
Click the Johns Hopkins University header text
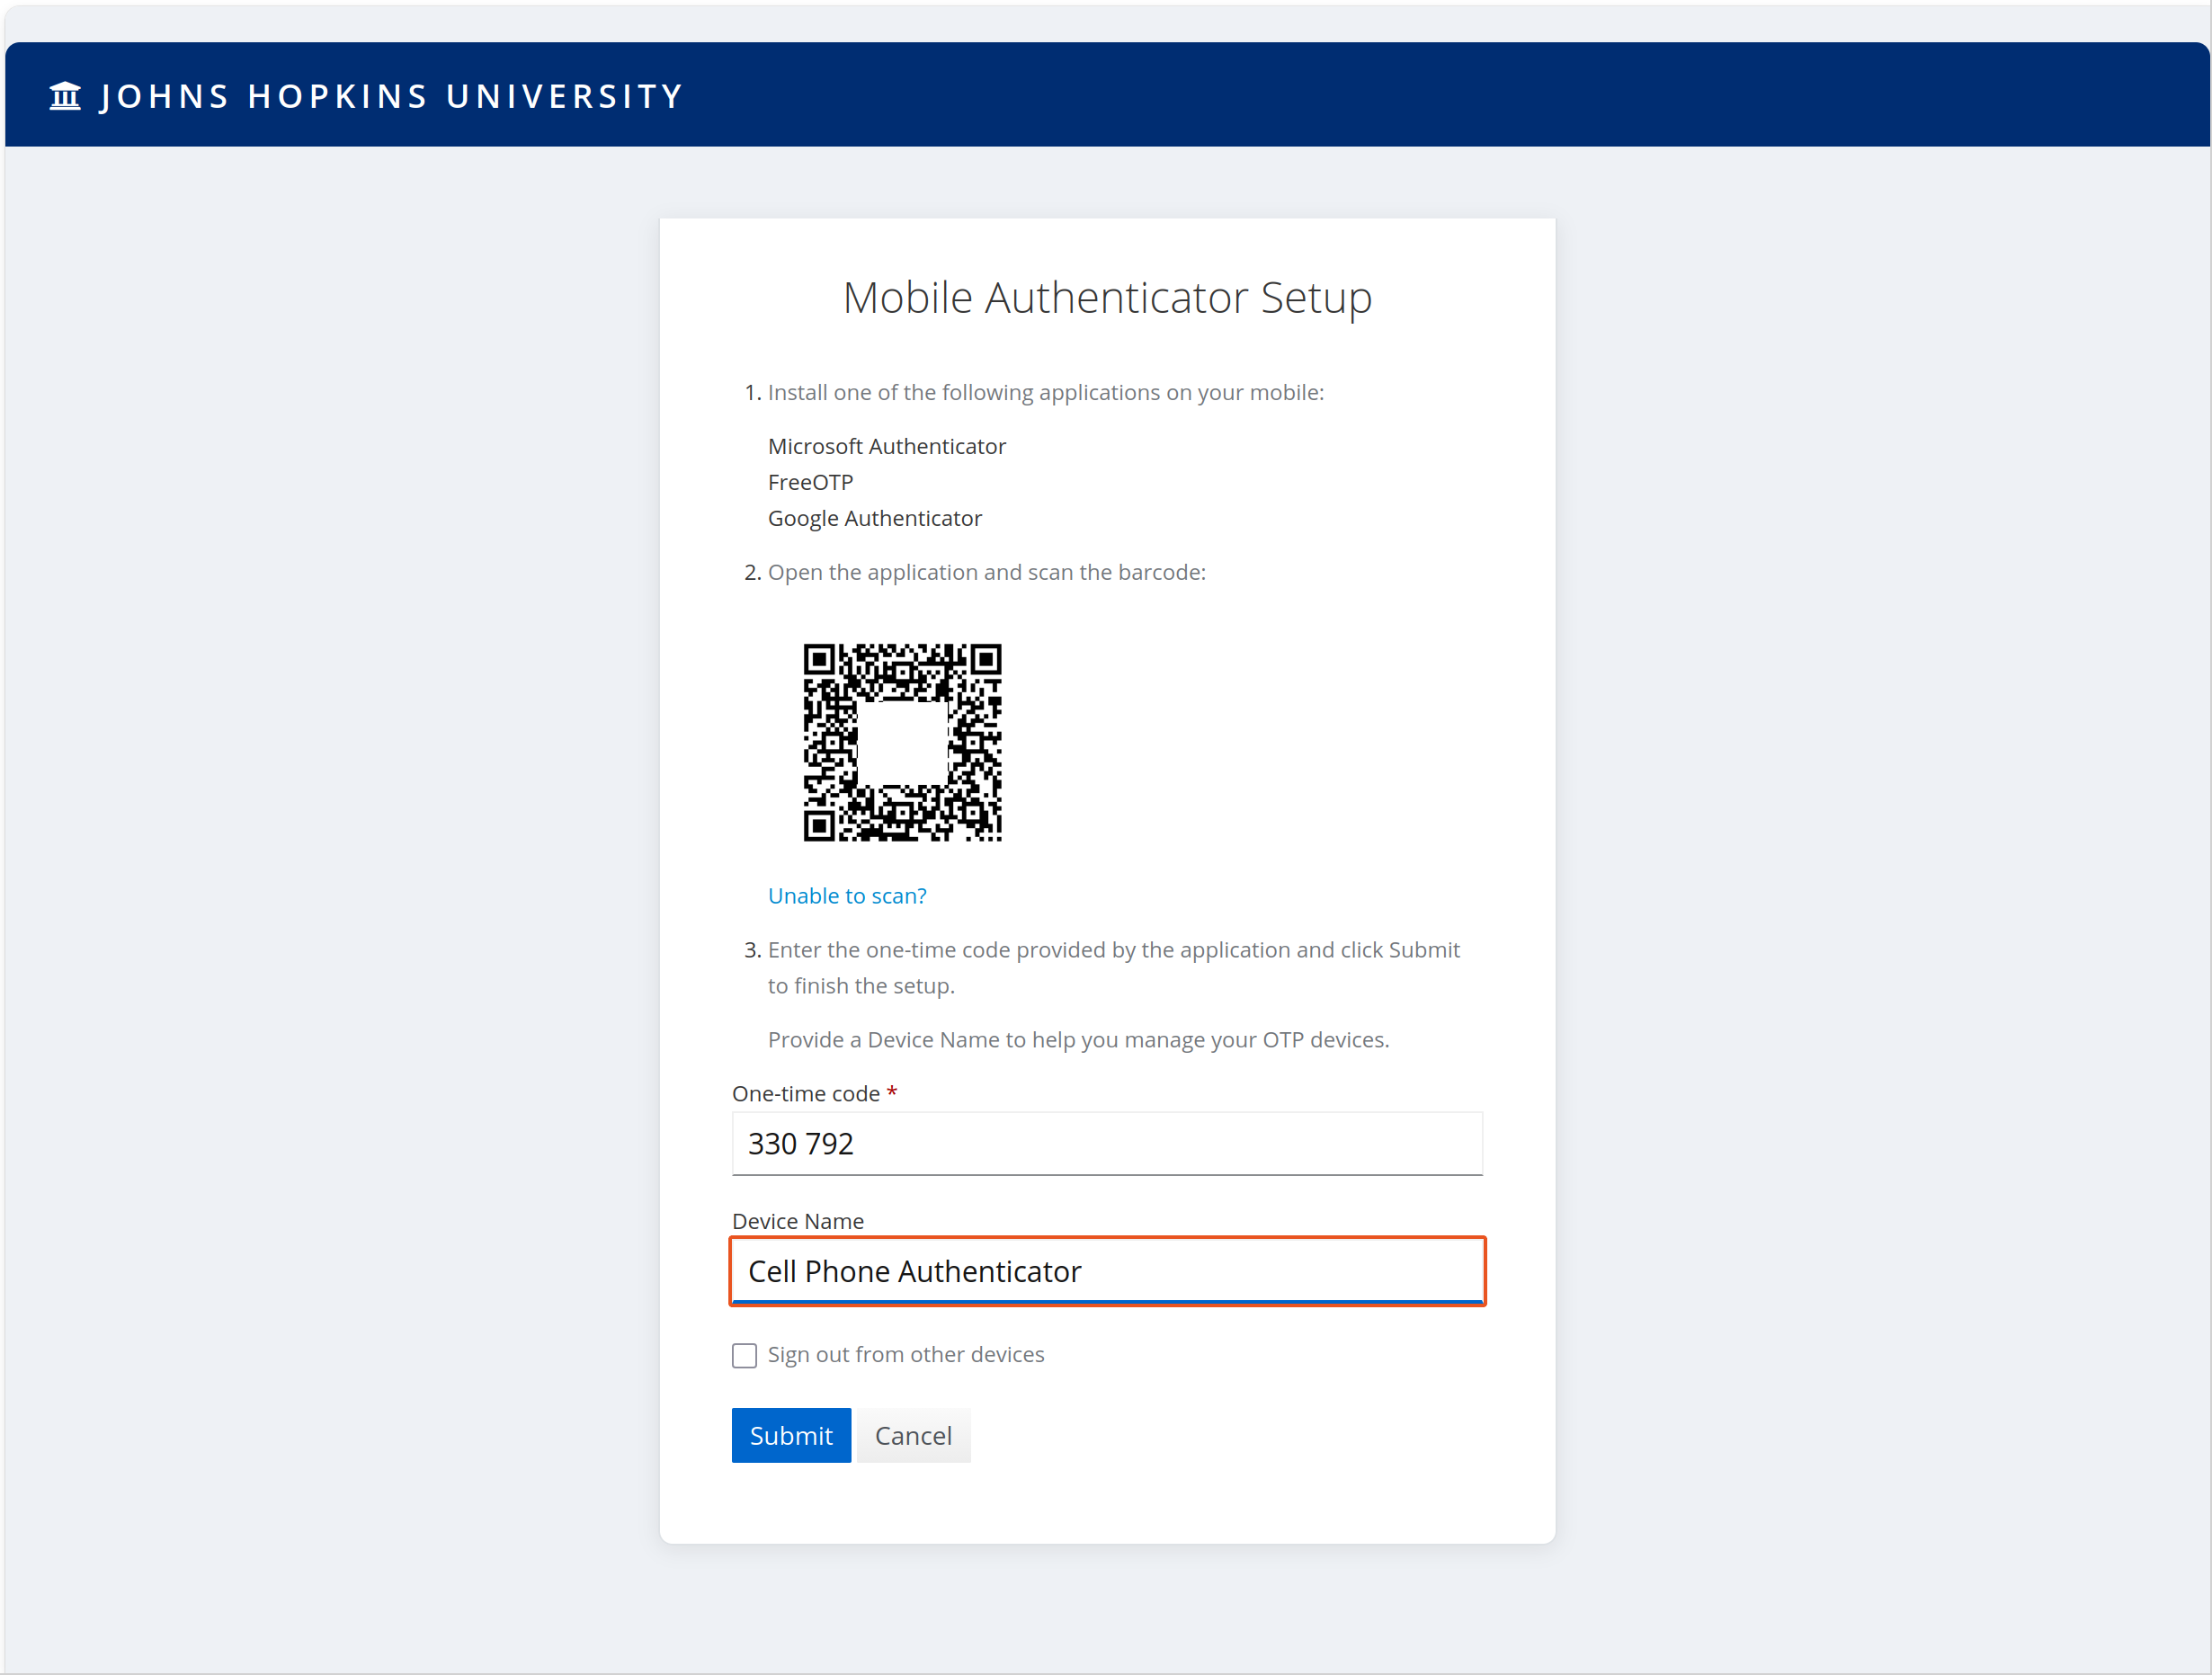[x=391, y=96]
